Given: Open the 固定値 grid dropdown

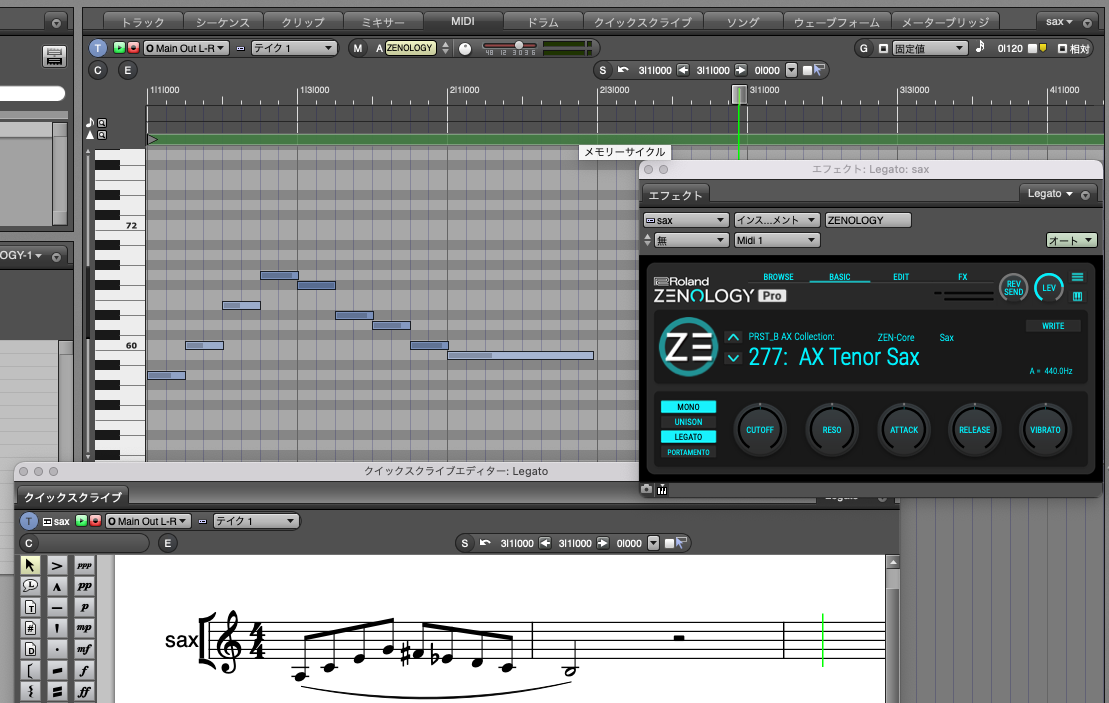Looking at the screenshot, I should coord(929,49).
